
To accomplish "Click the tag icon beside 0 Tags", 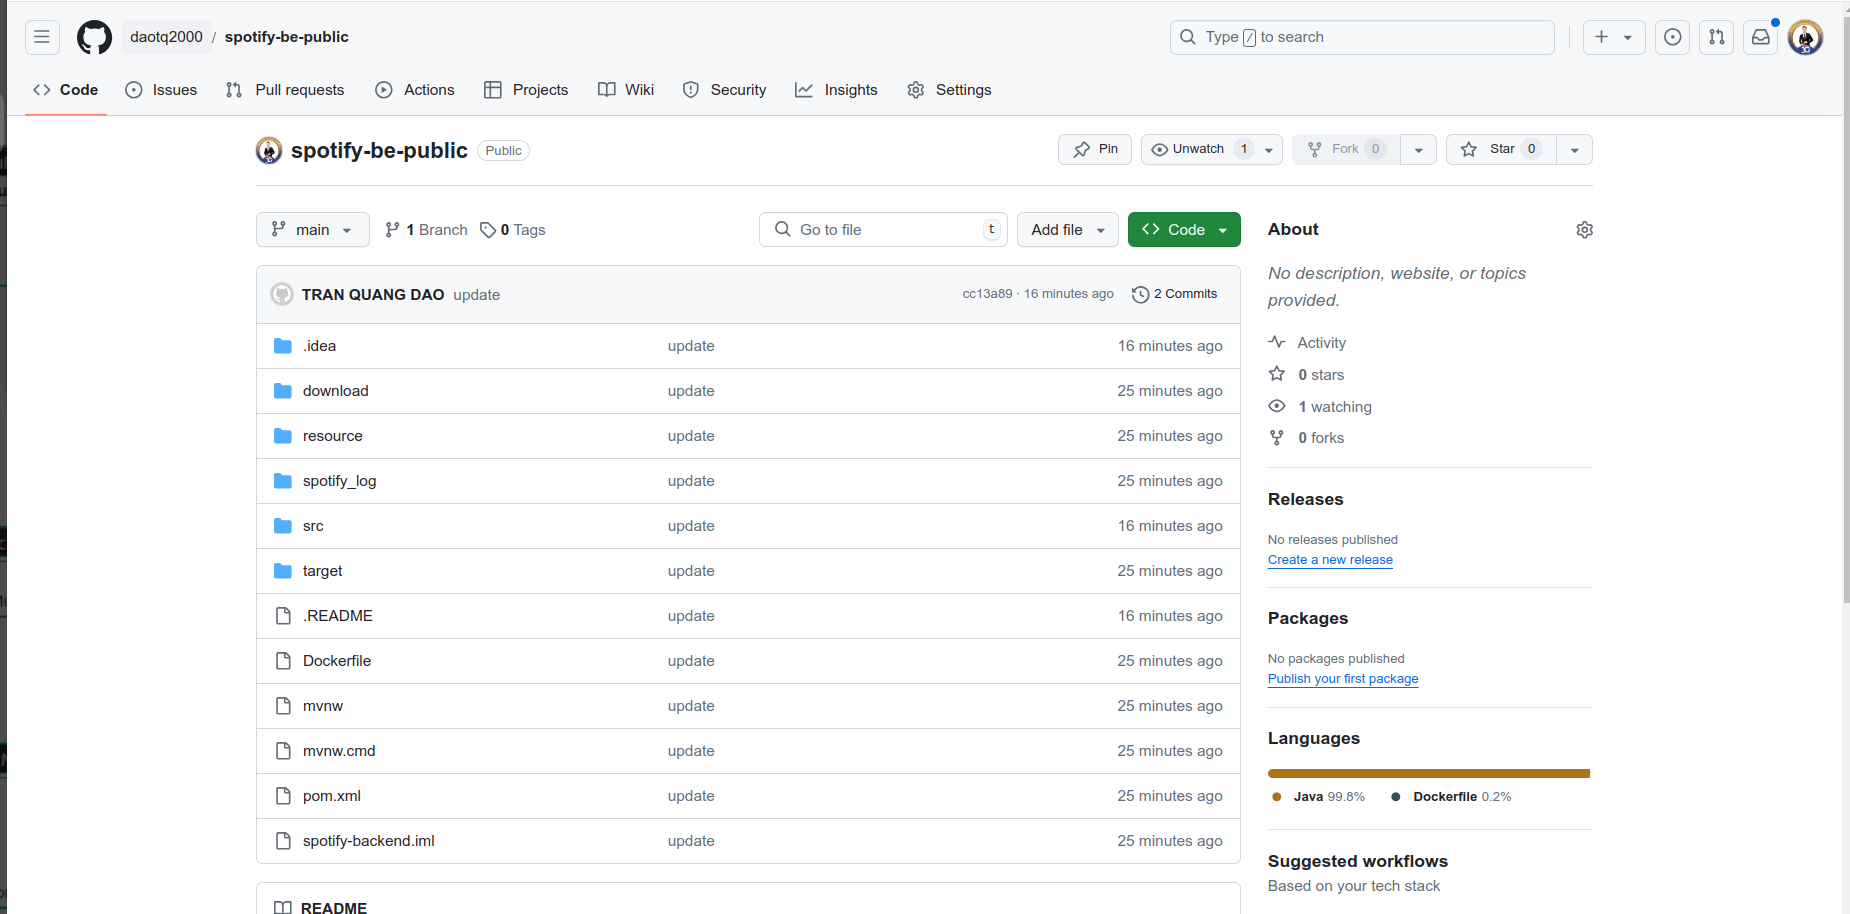I will (x=488, y=230).
